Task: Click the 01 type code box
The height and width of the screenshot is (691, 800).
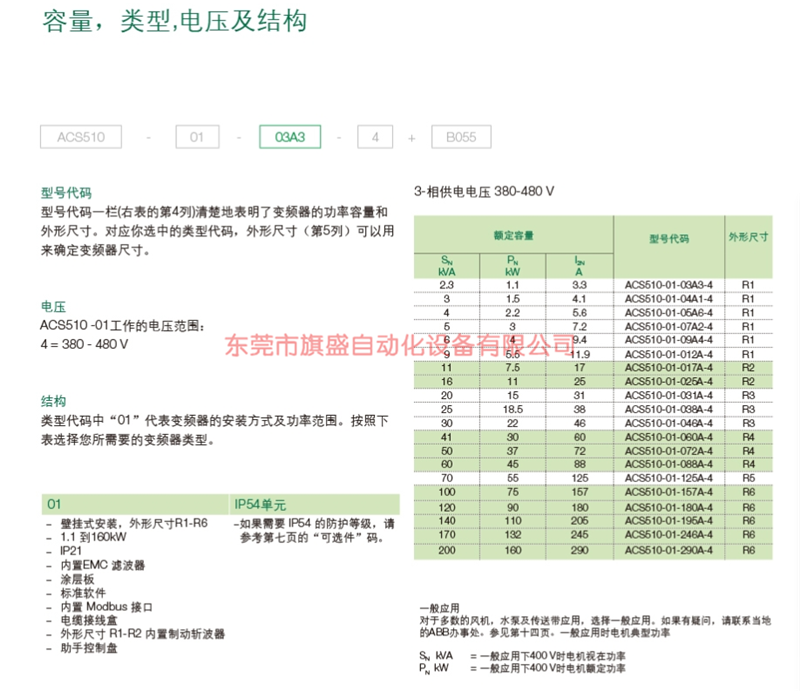Action: coord(197,137)
